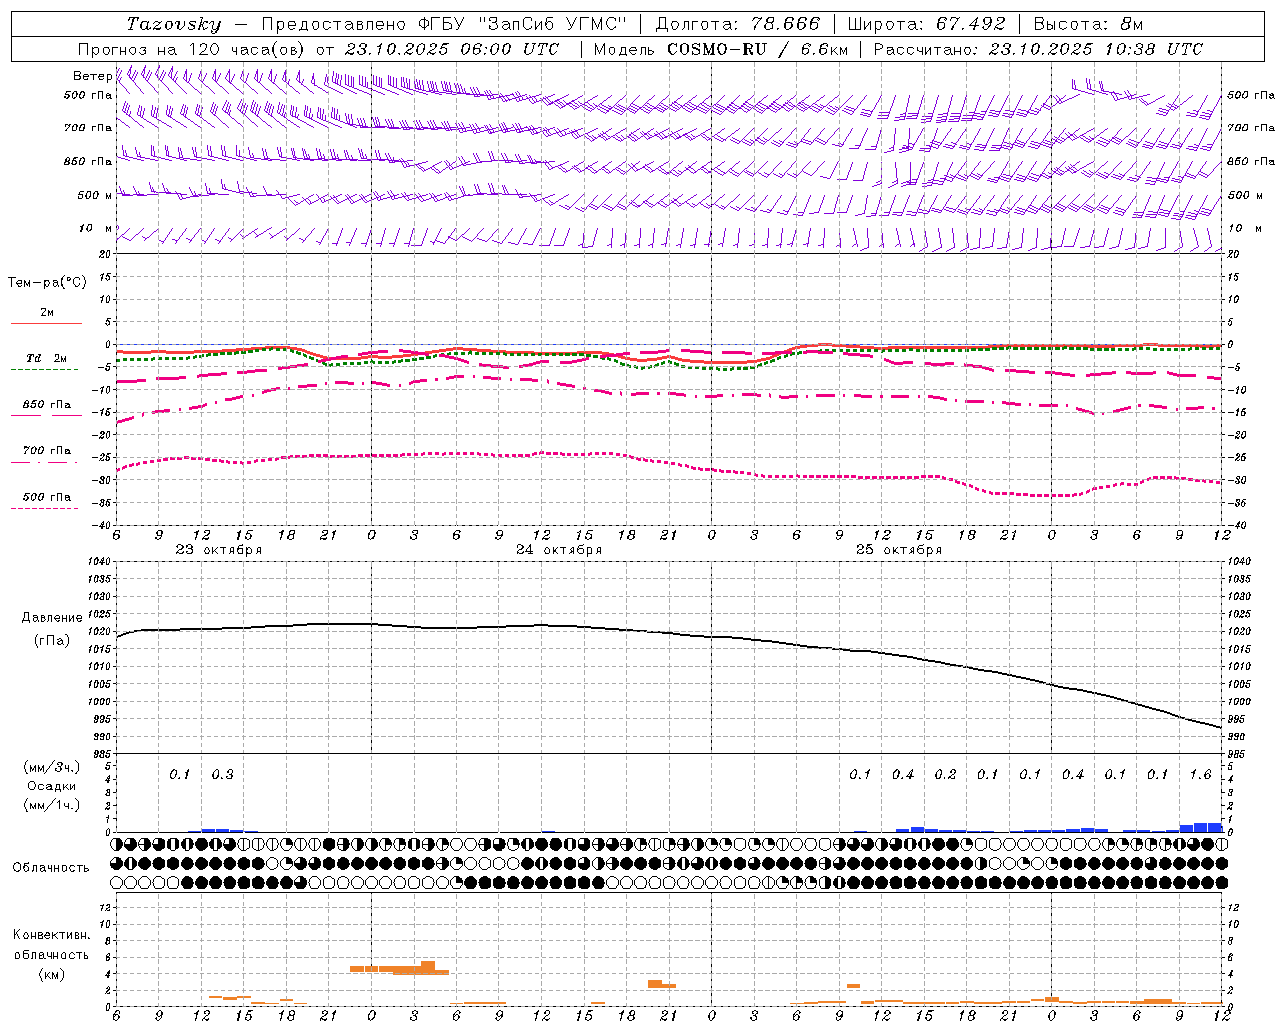
Task: Click the 850 гПа entry in temperature legend
Action: [x=46, y=405]
